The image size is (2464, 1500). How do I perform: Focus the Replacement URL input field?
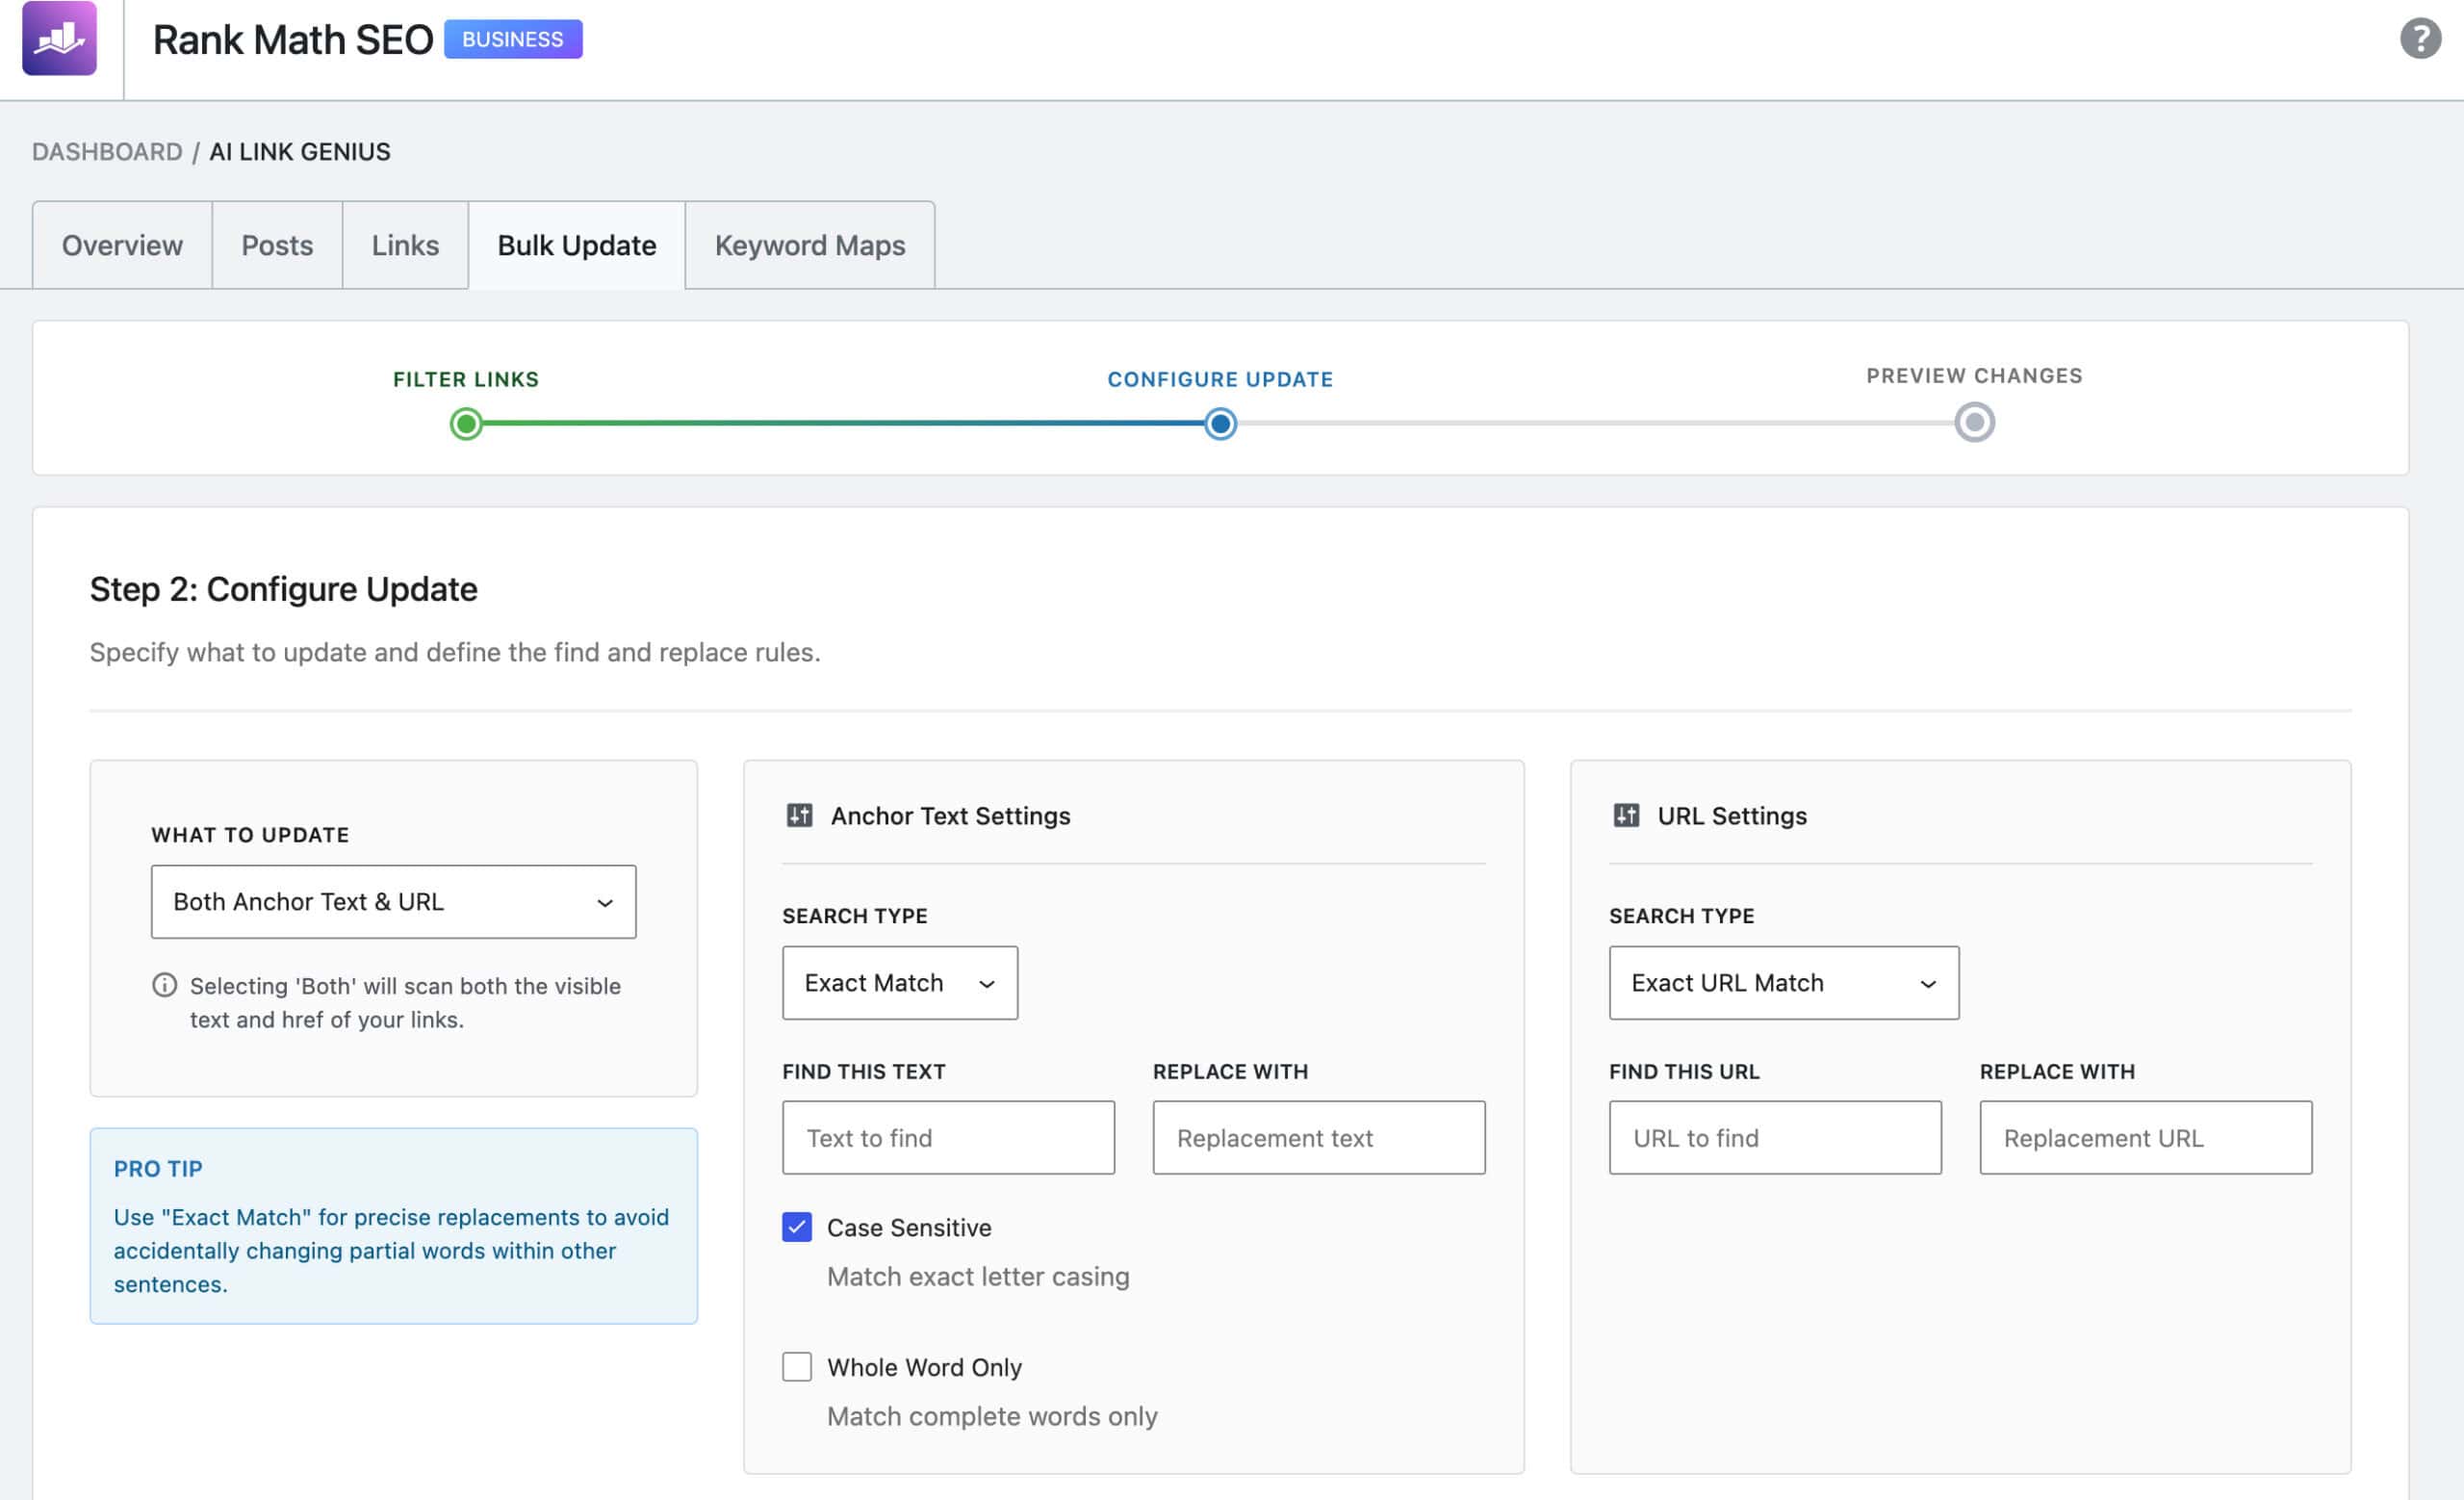tap(2146, 1138)
